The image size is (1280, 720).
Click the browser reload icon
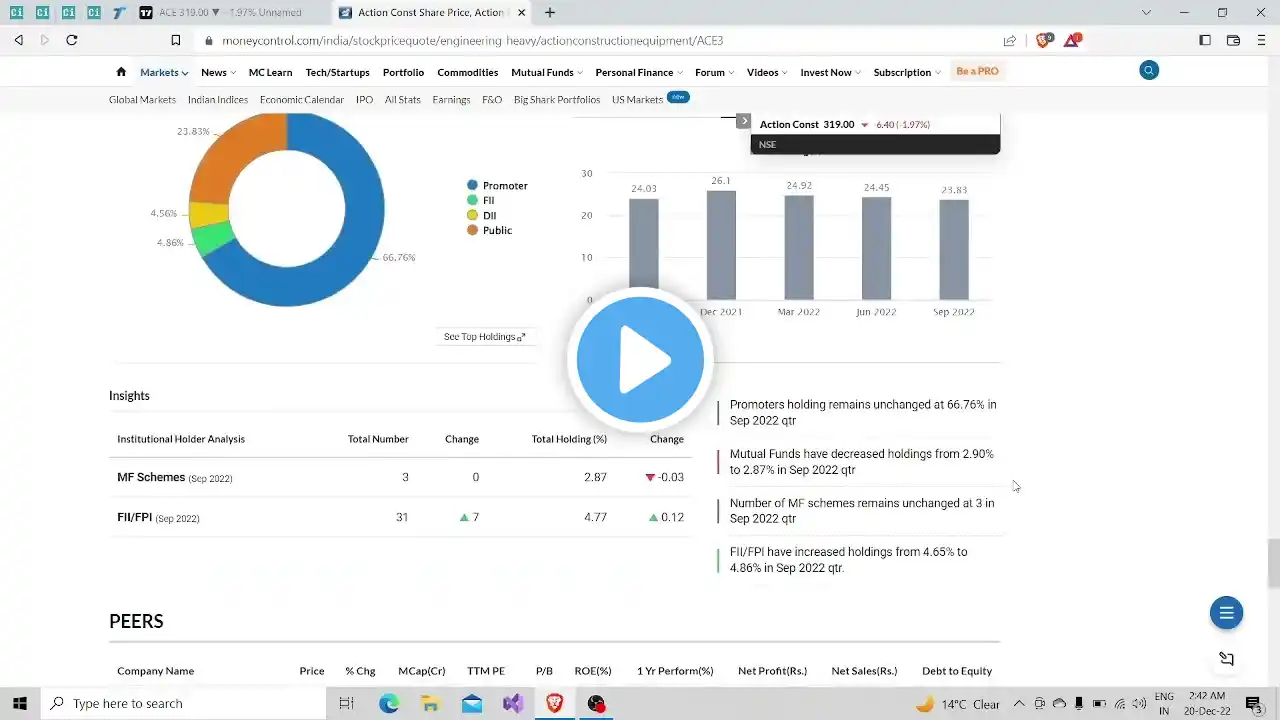coord(72,40)
